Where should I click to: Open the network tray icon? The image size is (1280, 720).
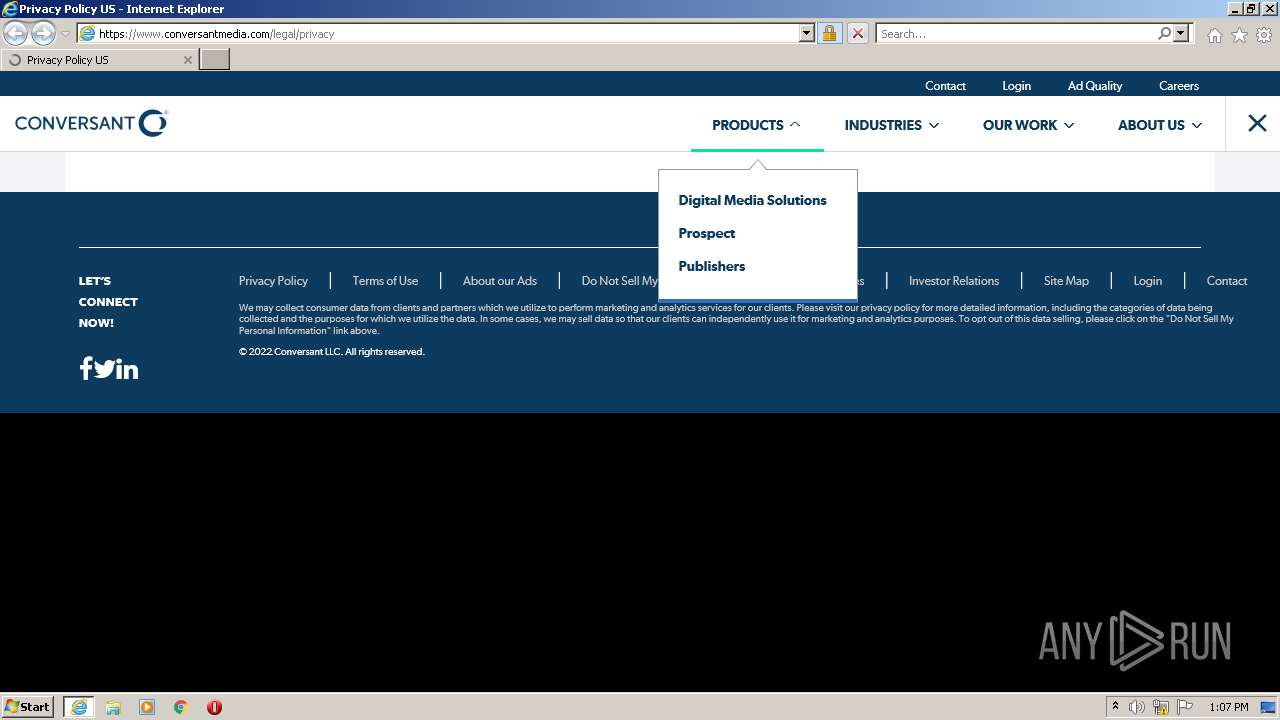[x=1161, y=707]
